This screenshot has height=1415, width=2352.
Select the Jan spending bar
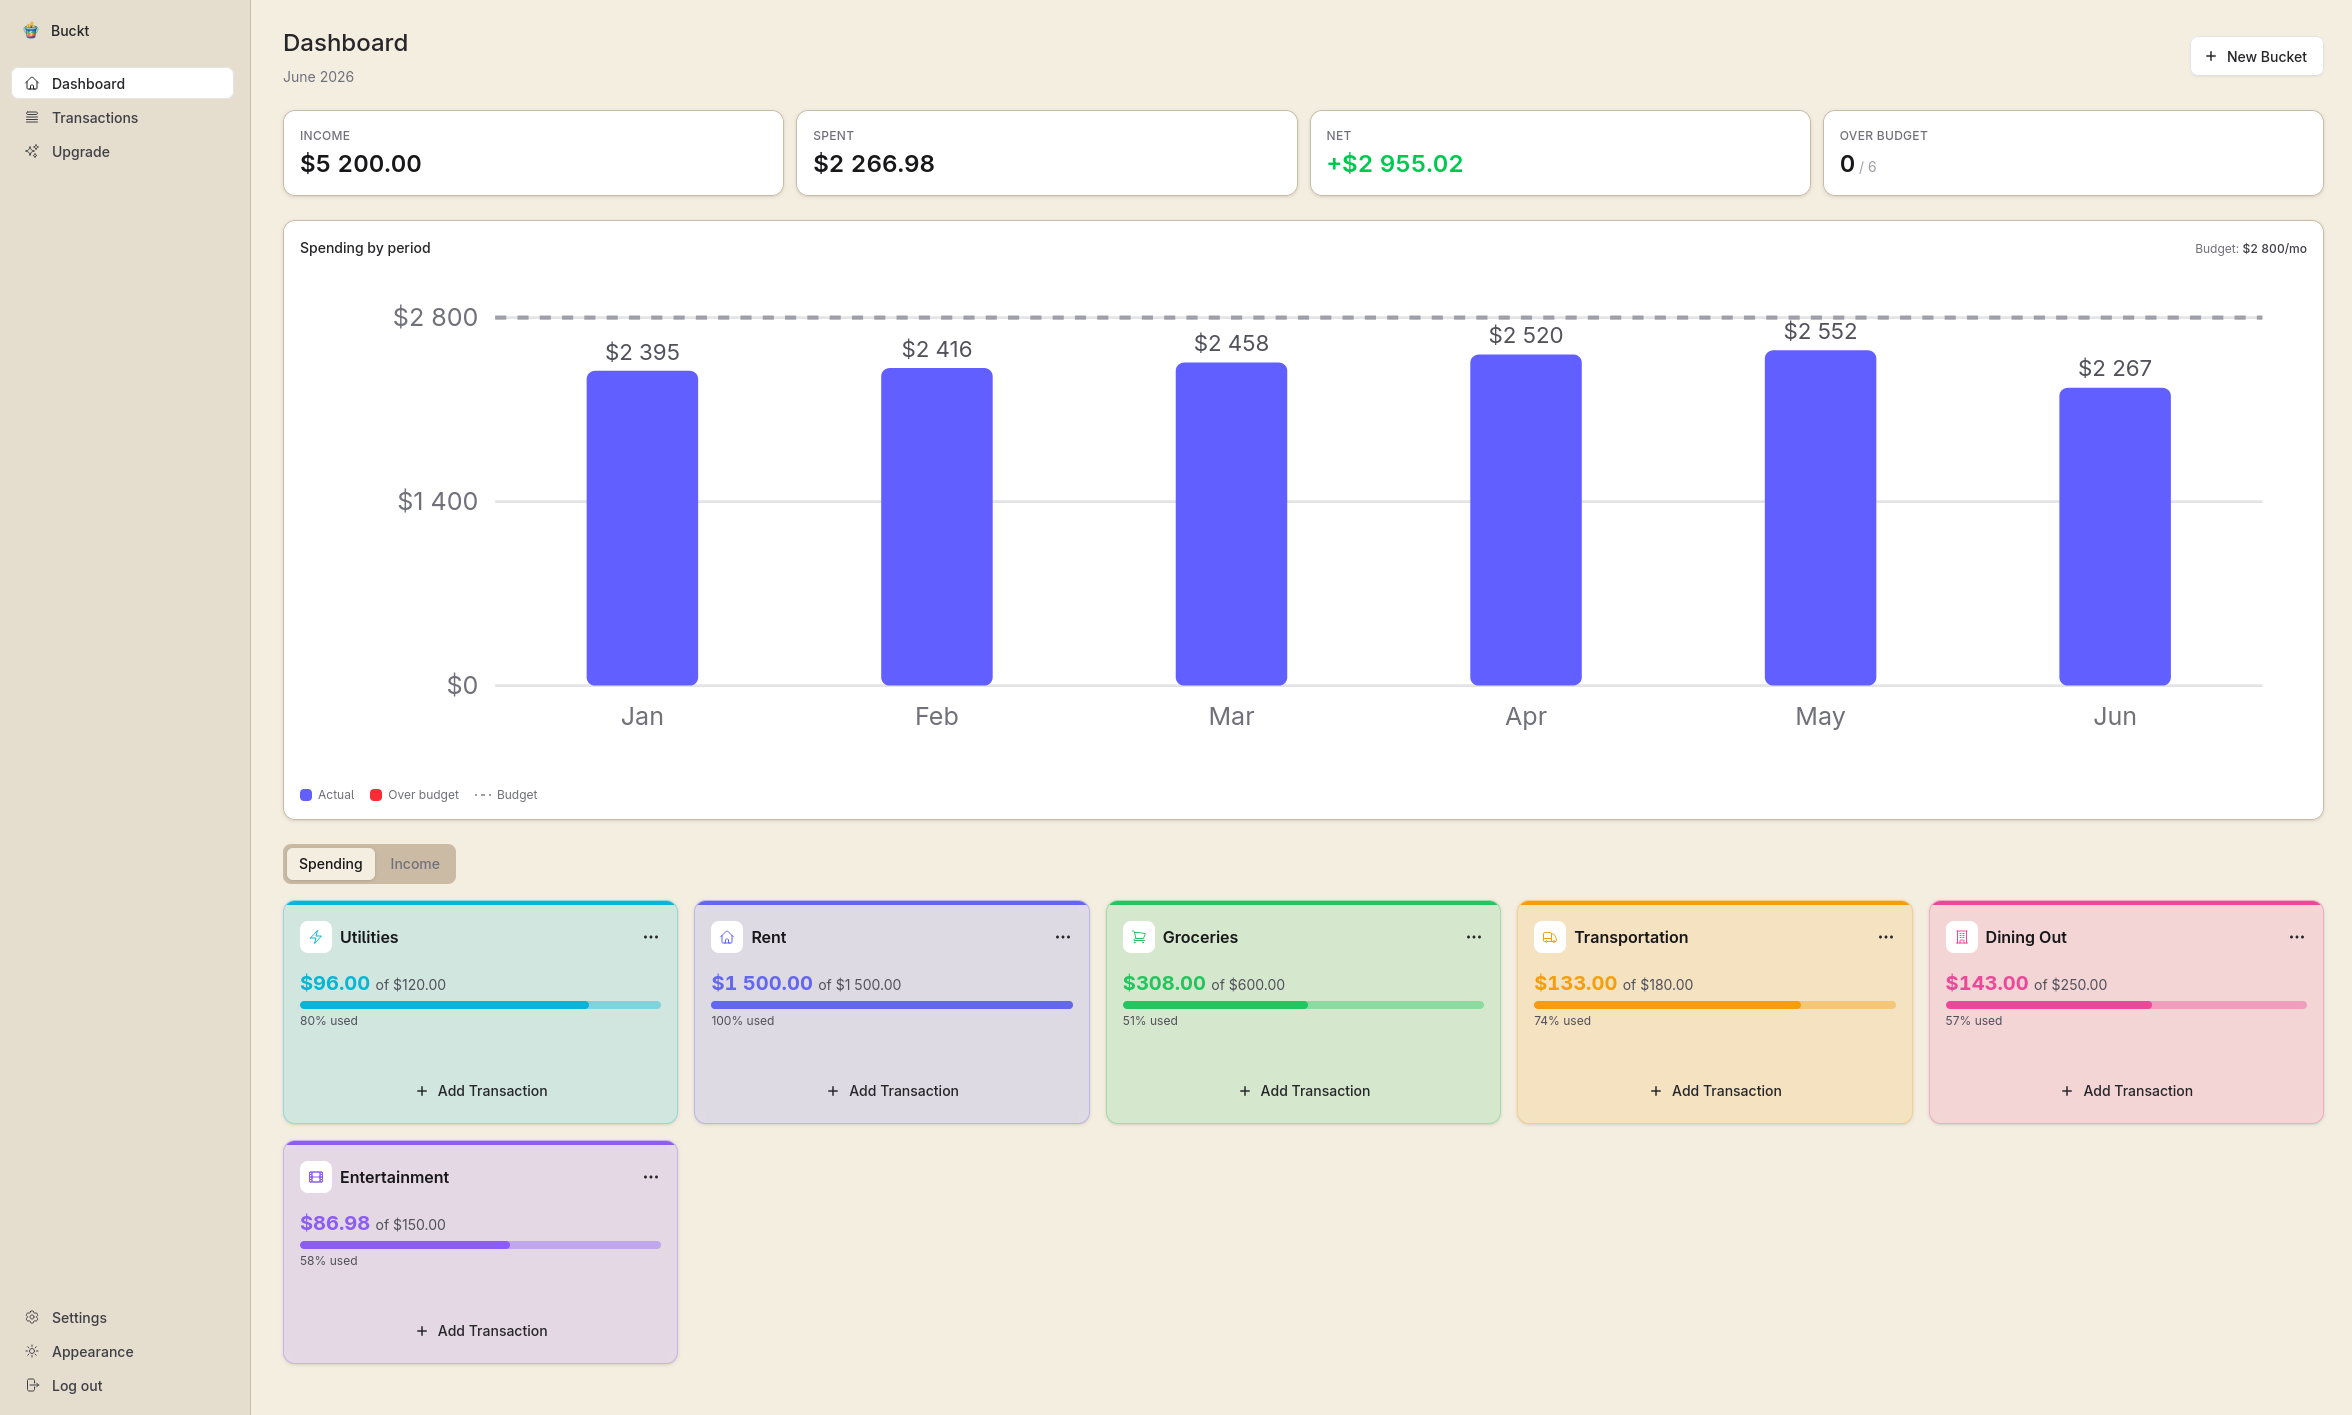[642, 528]
